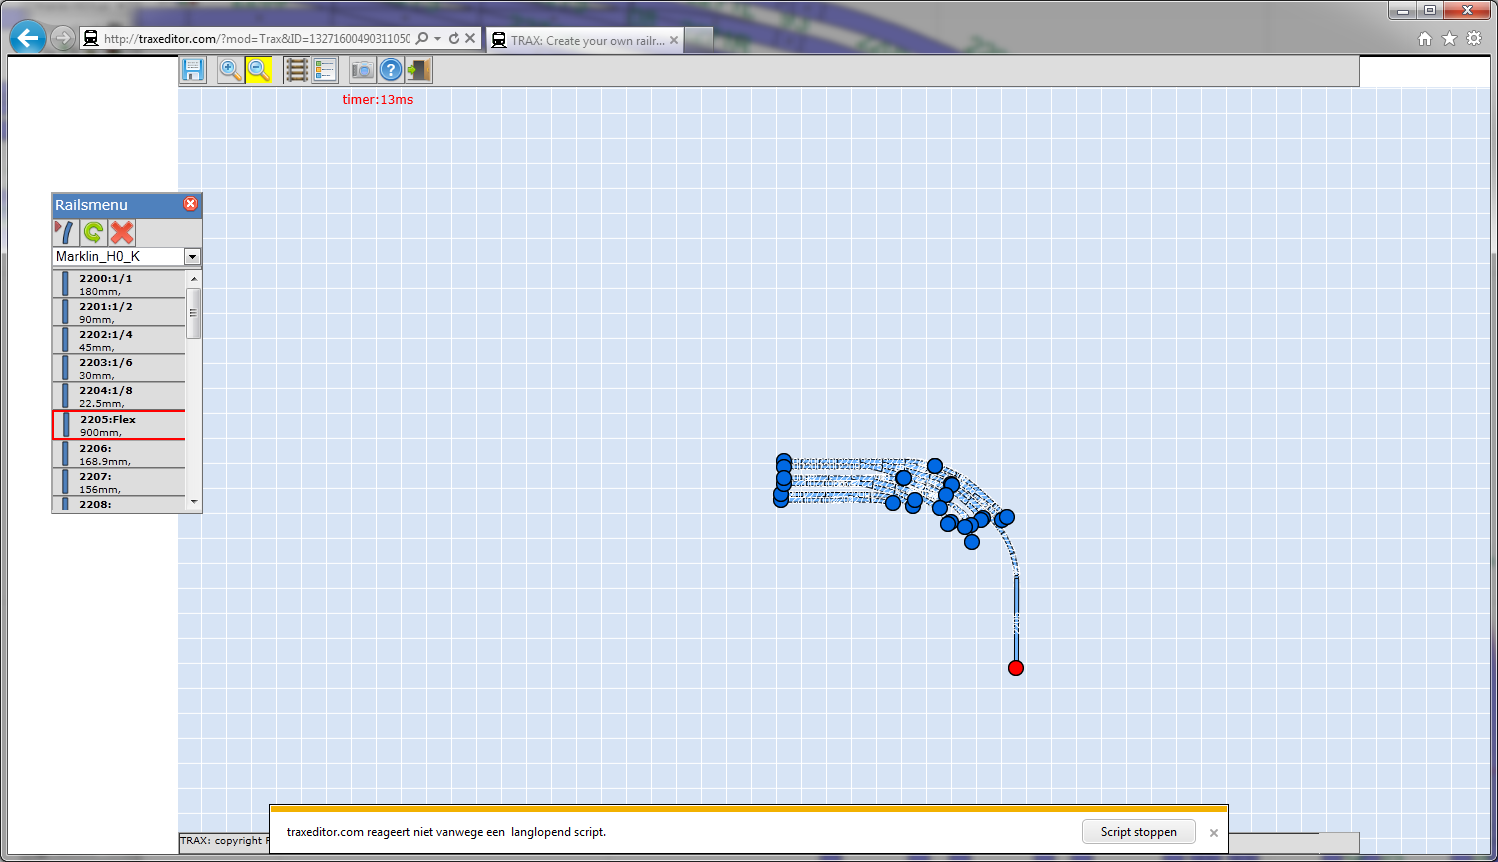Open the parts list icon in toolbar

coord(324,70)
